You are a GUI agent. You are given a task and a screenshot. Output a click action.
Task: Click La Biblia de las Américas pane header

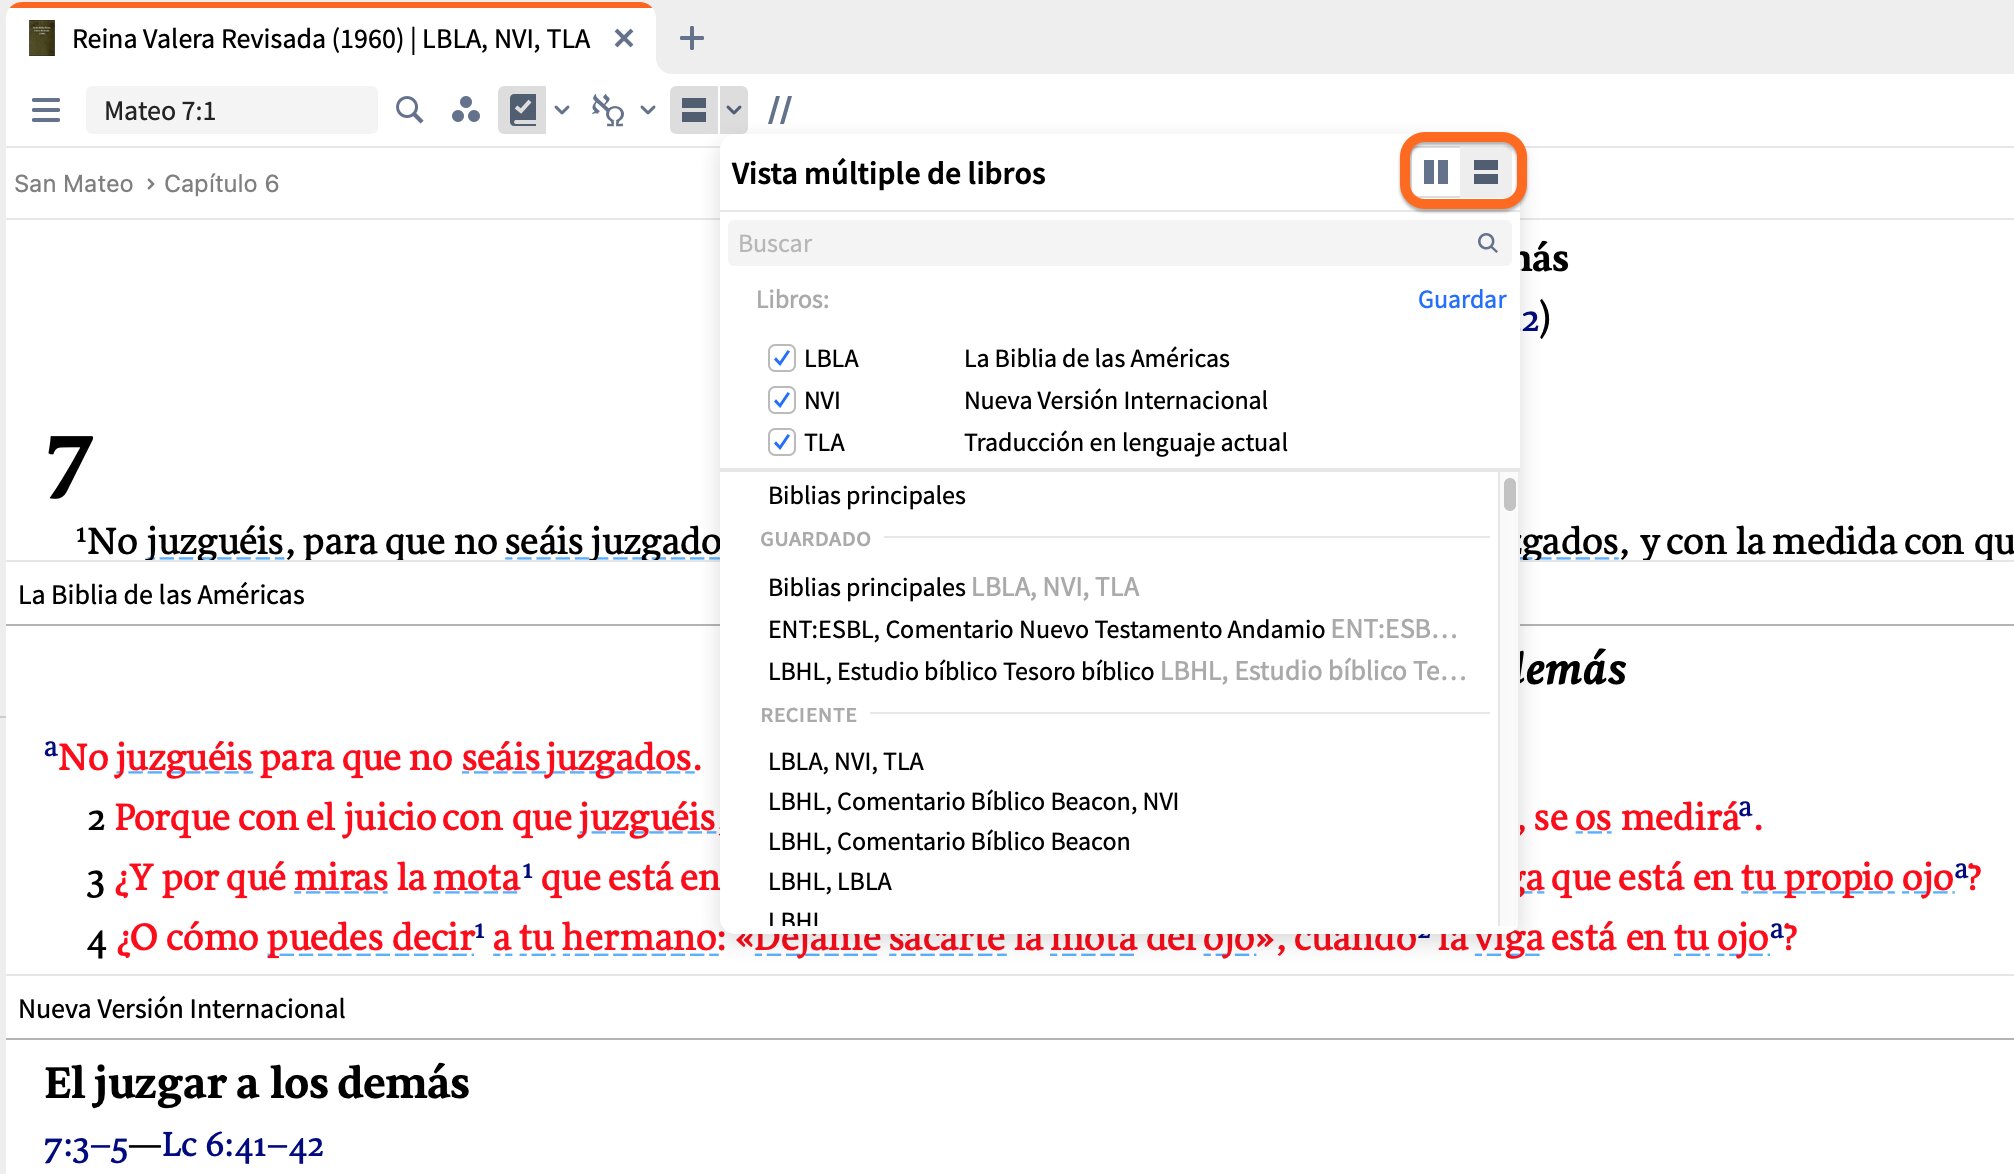point(161,595)
